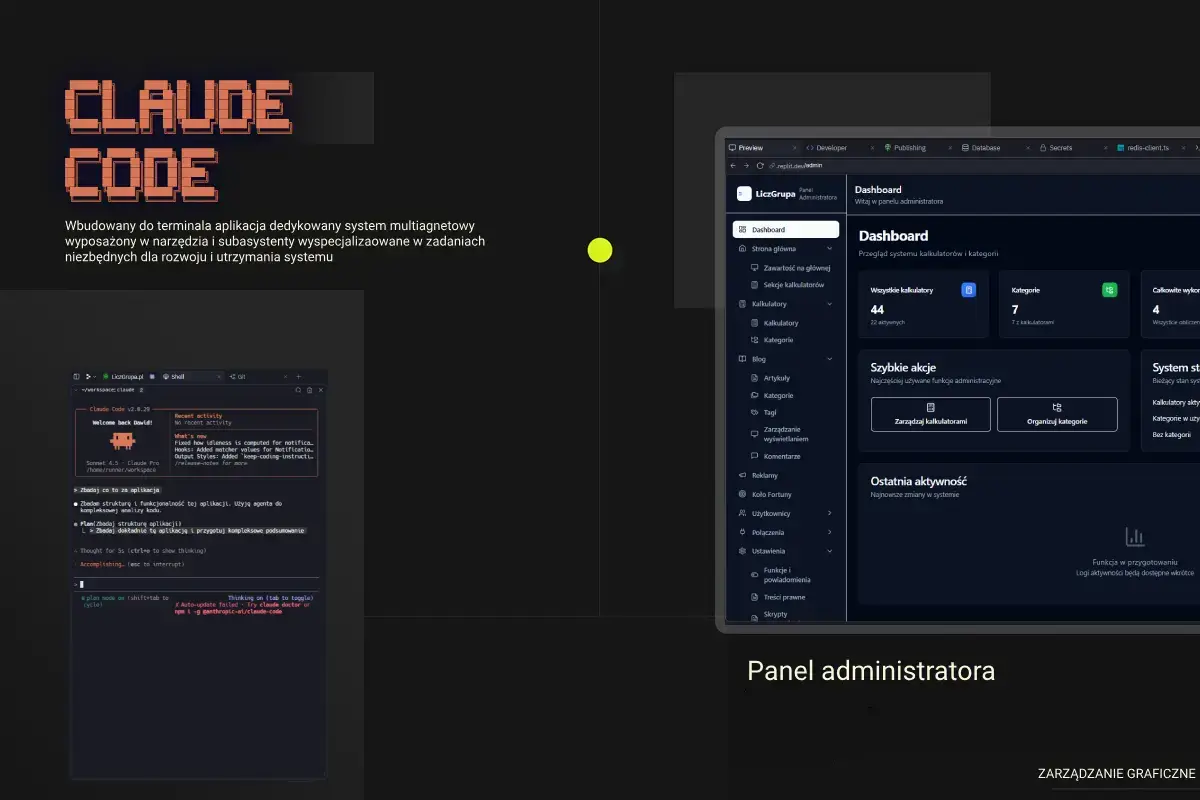
Task: Click the Organizuj kategorie button
Action: pos(1057,414)
